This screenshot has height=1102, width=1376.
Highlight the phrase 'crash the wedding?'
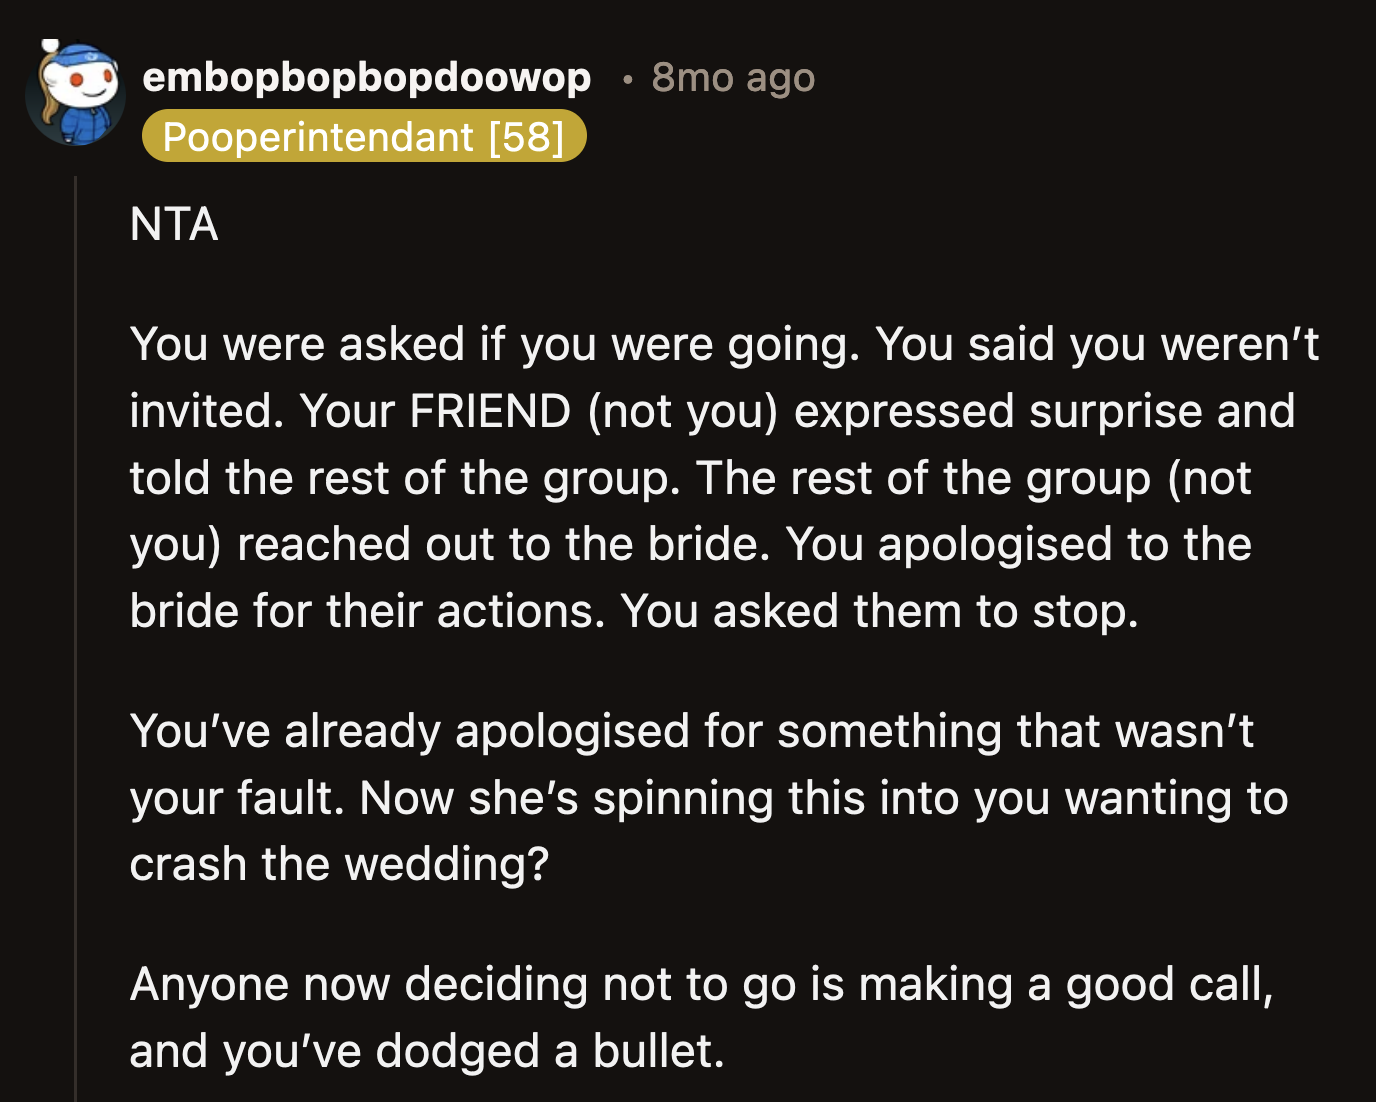pyautogui.click(x=338, y=863)
